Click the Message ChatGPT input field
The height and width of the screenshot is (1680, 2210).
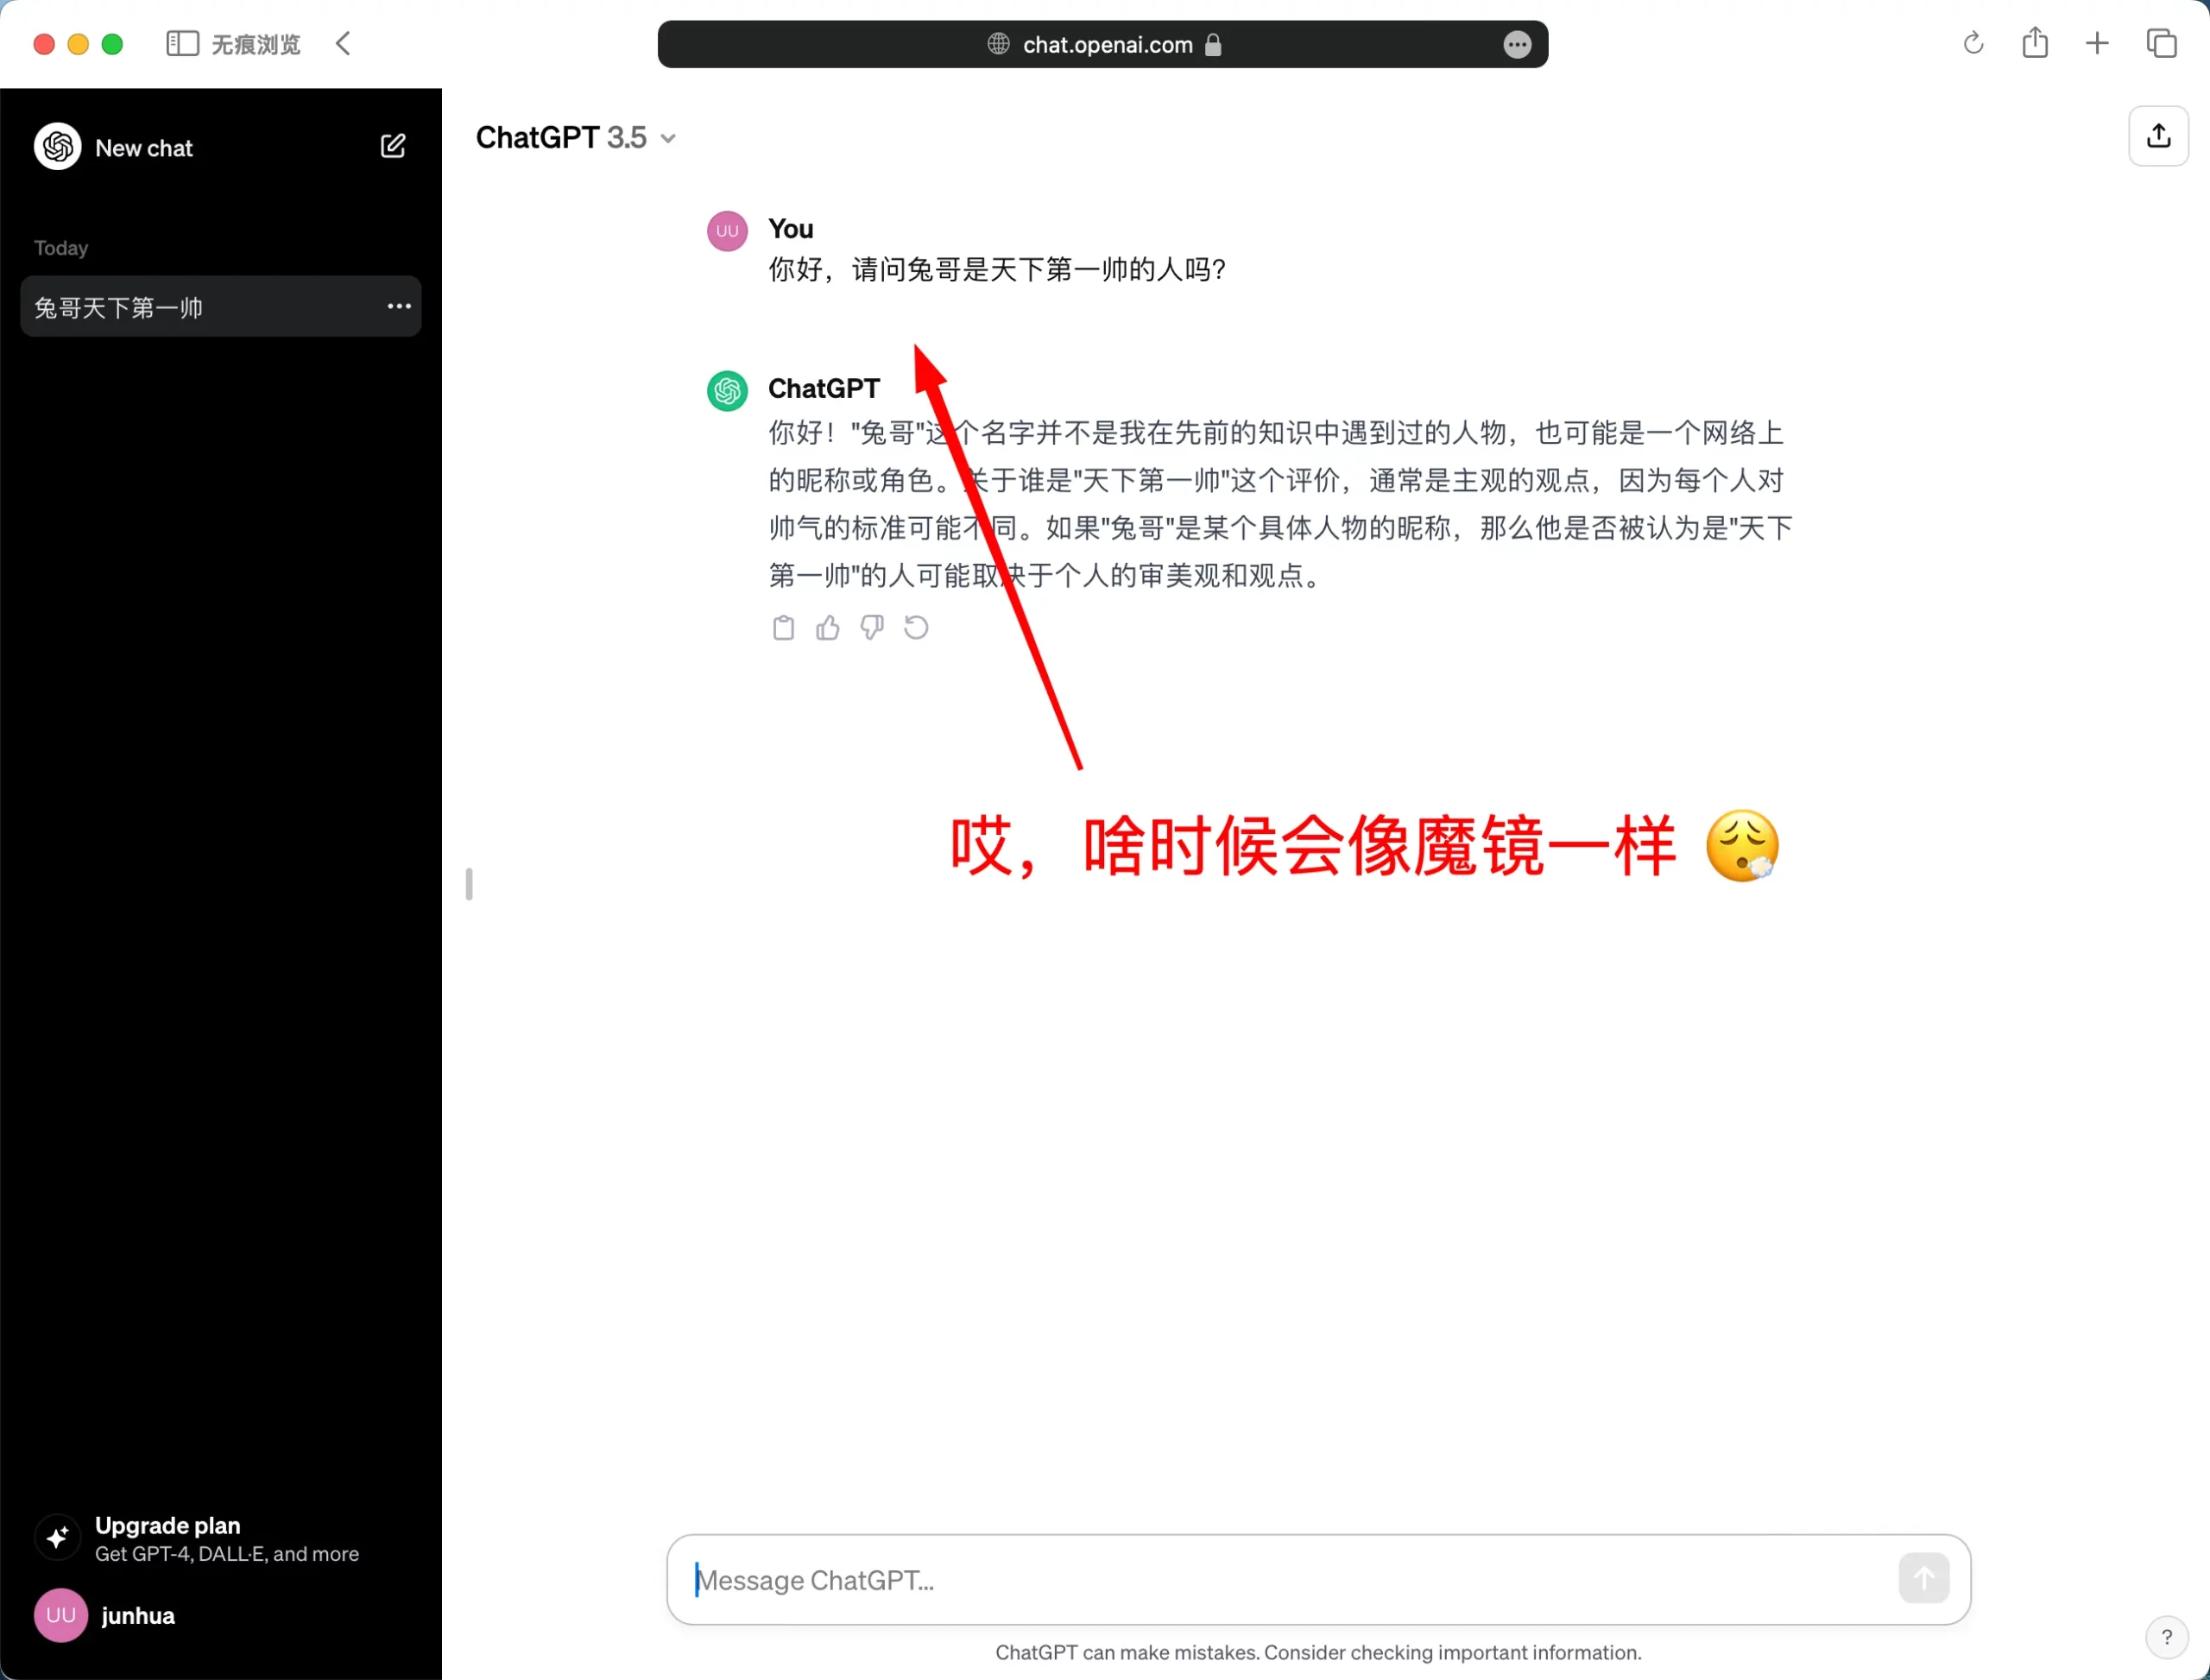1318,1579
